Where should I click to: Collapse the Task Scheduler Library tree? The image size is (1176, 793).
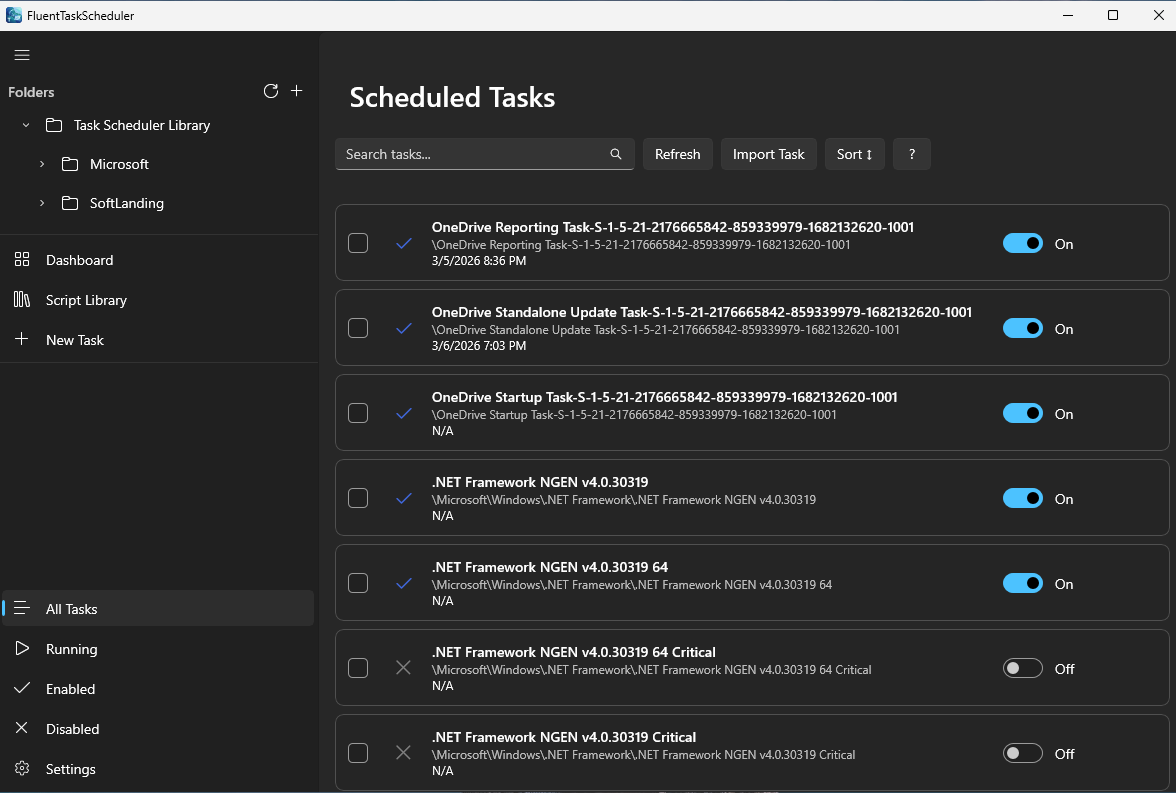(x=26, y=125)
